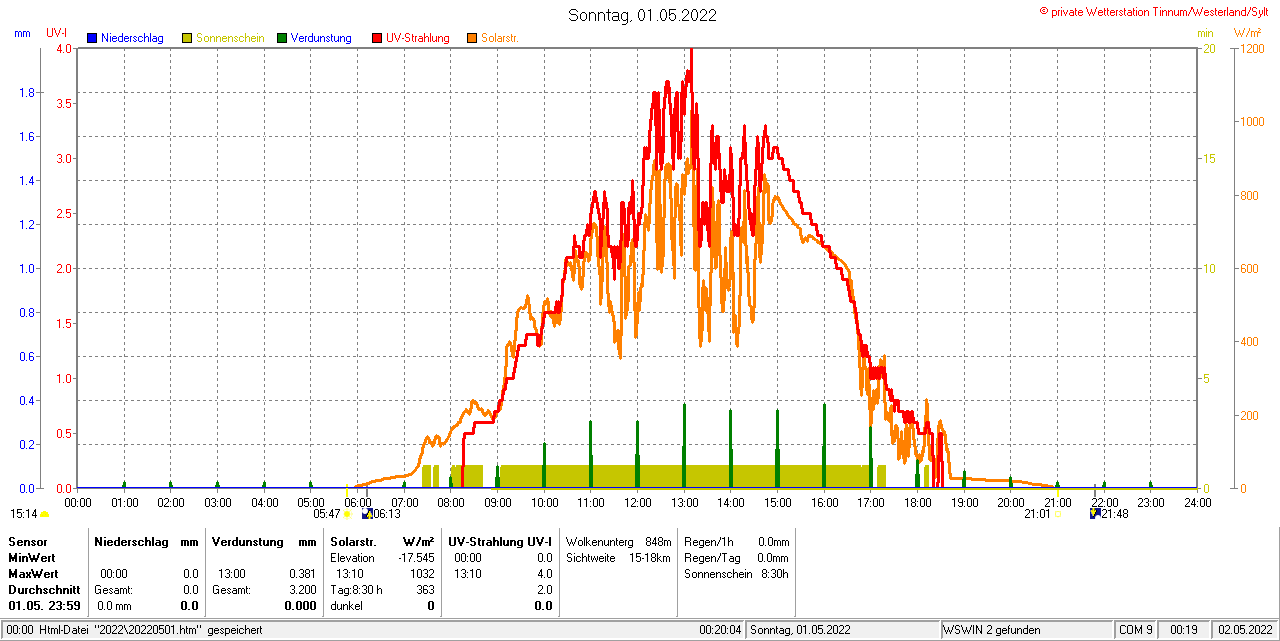1280x641 pixels.
Task: Click the dusk icon beside 21:48
Action: click(1095, 514)
